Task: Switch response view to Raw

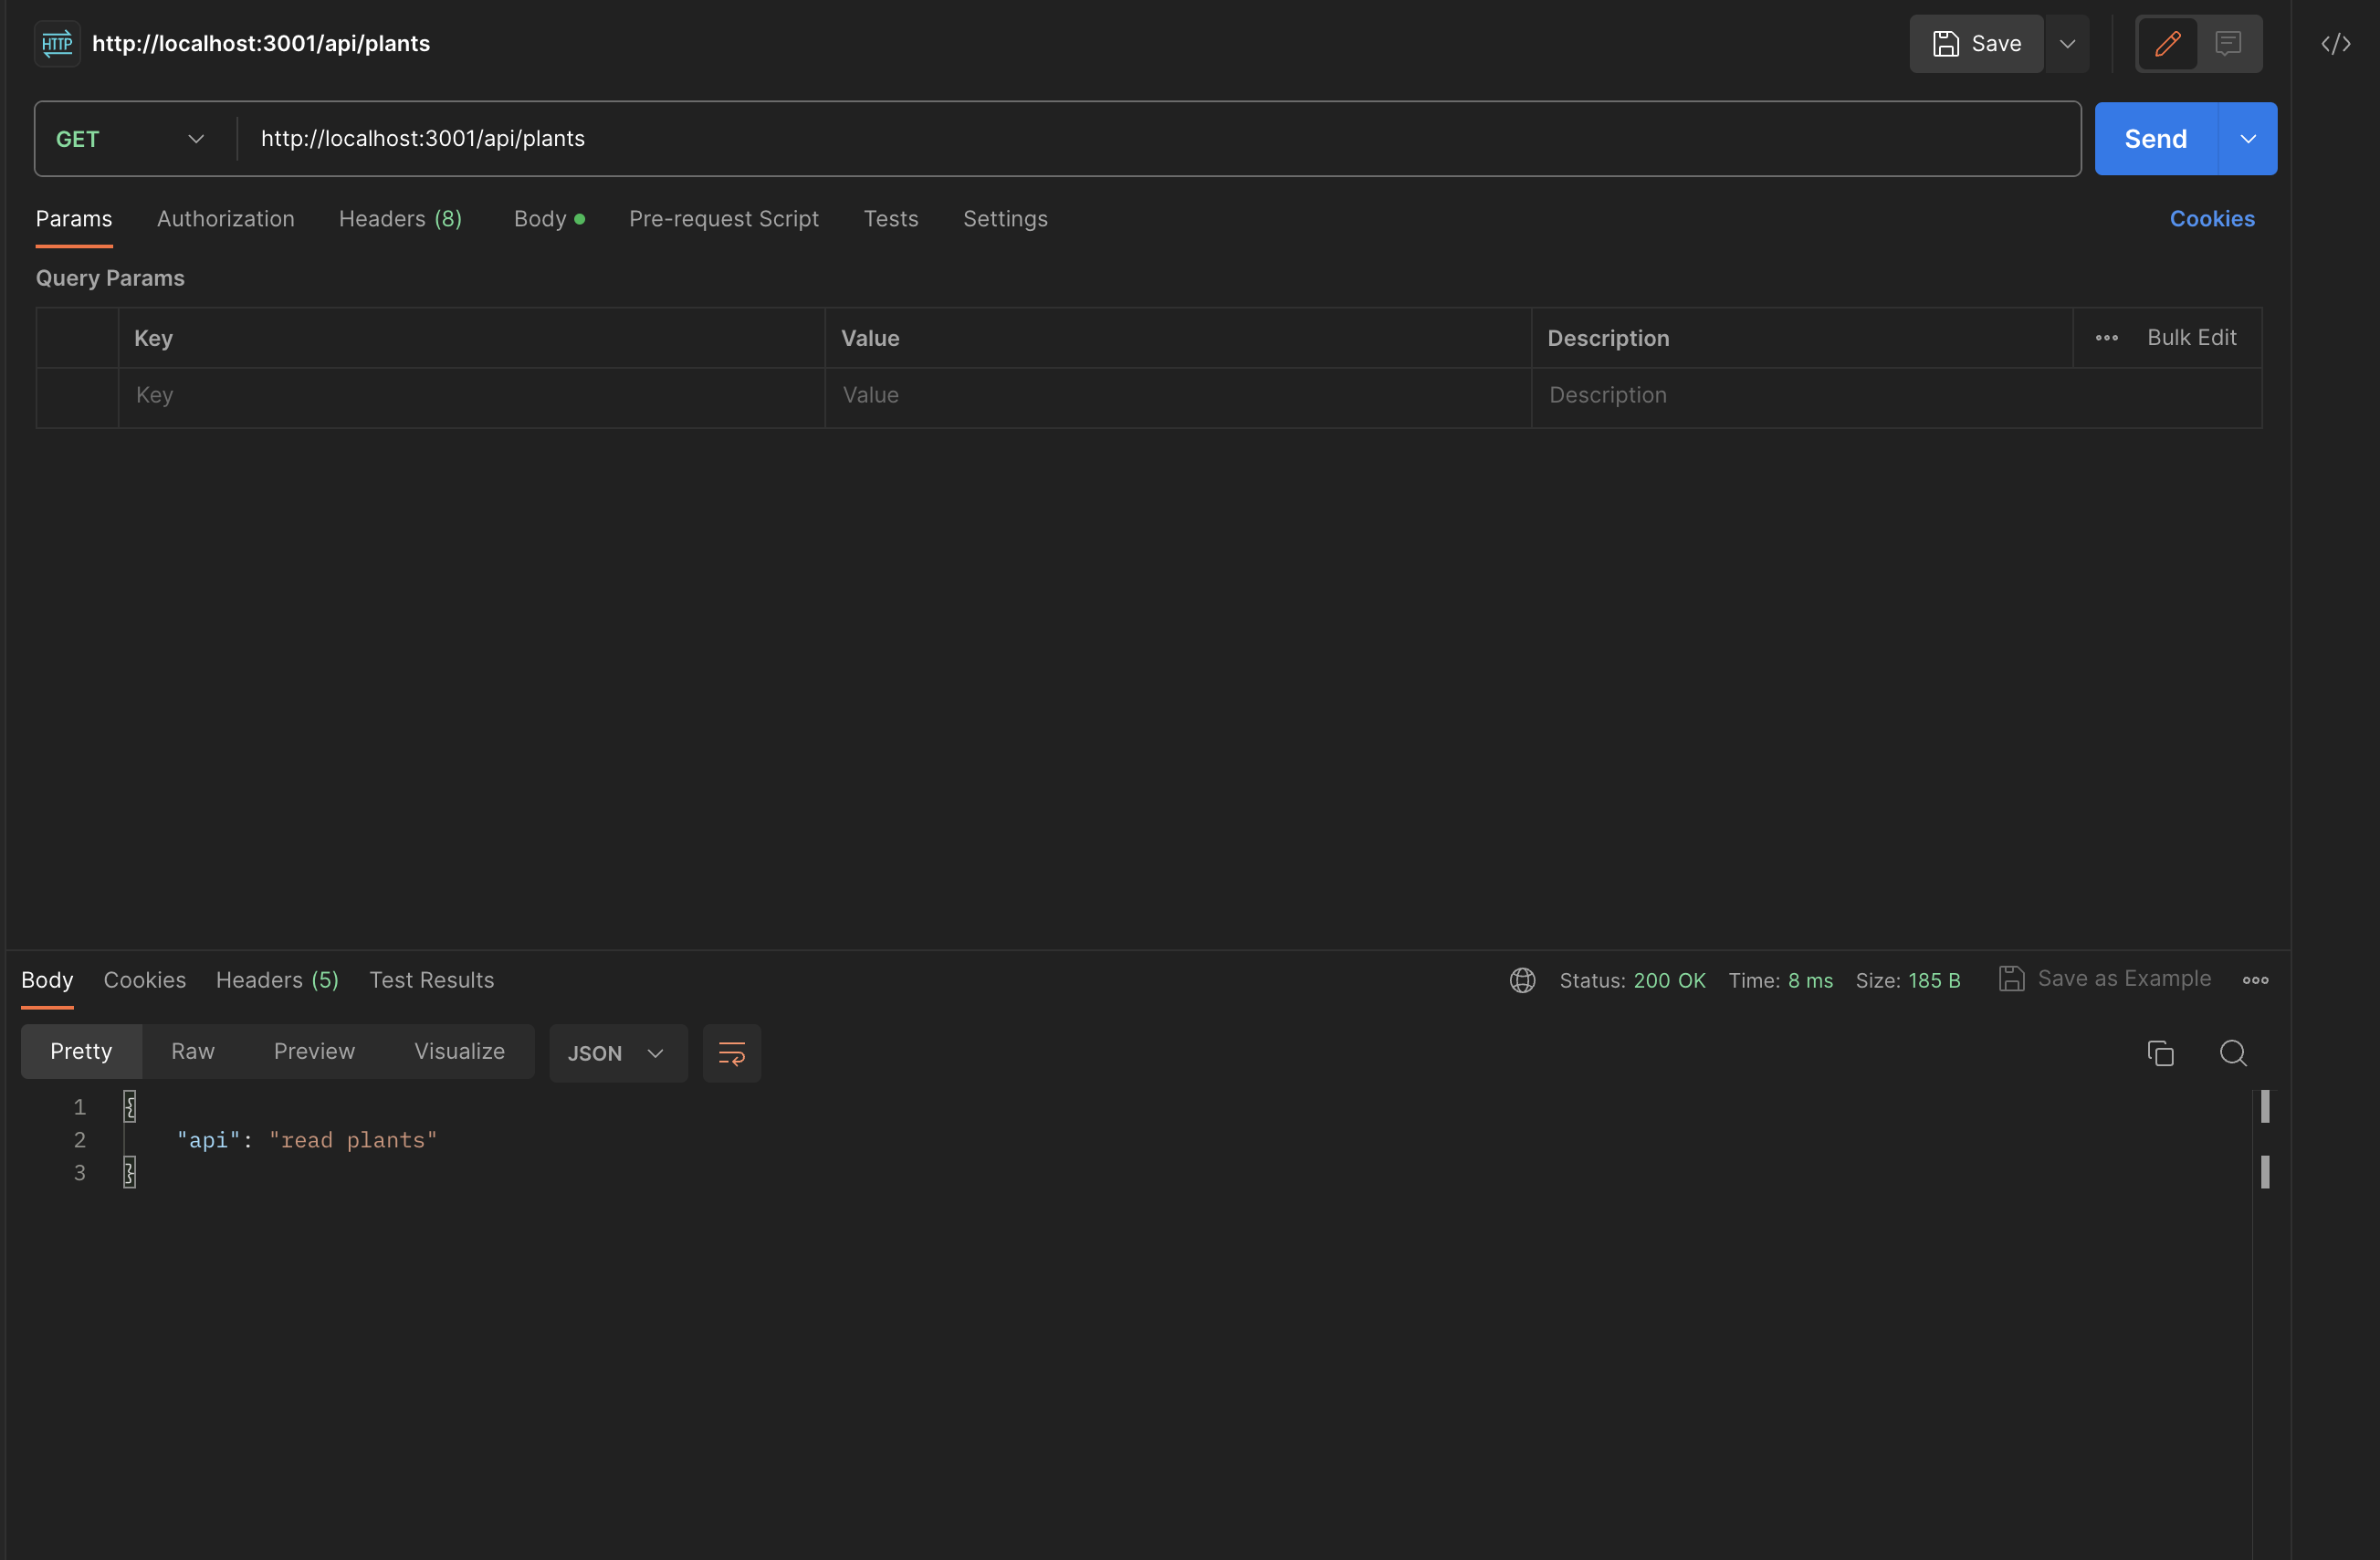Action: point(192,1051)
